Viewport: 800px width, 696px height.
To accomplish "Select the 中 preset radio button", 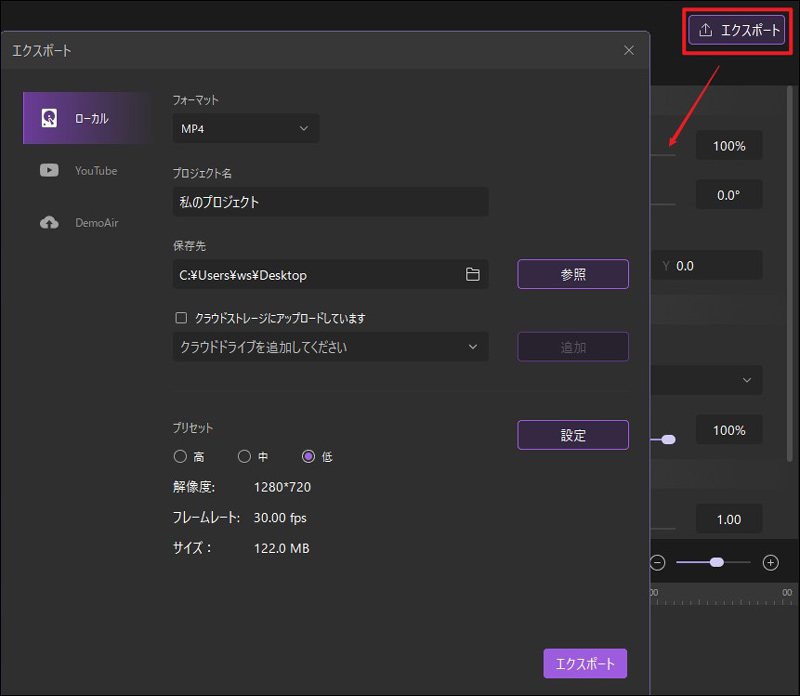I will 244,456.
